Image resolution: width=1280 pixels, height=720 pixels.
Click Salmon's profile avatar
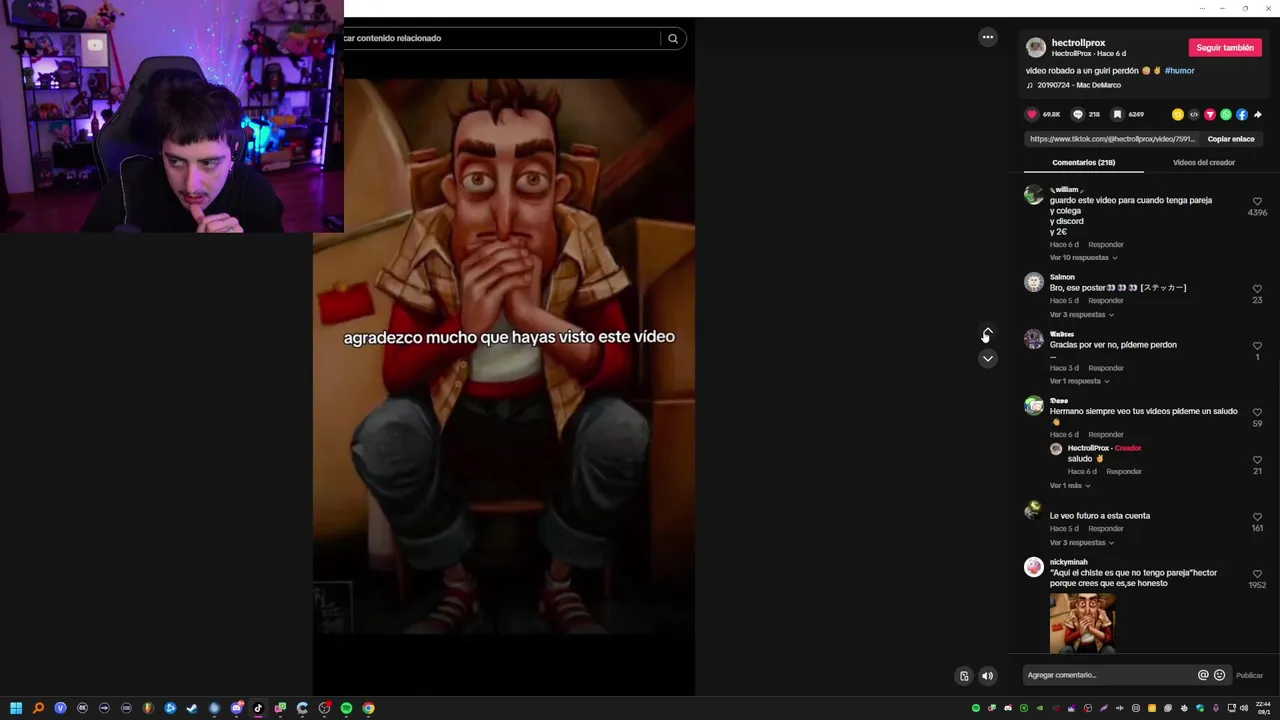tap(1034, 282)
